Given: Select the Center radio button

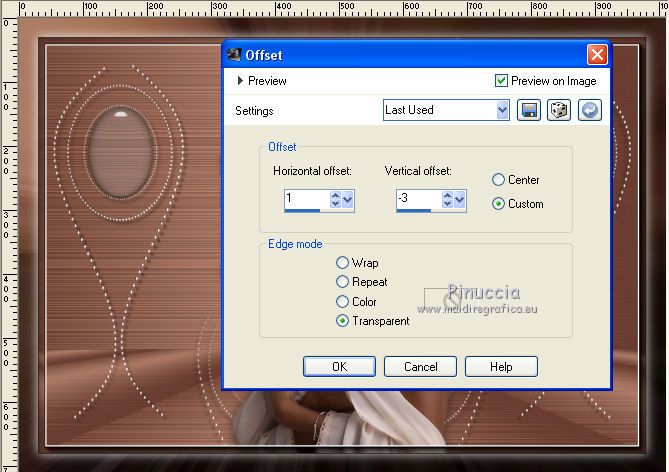Looking at the screenshot, I should 498,180.
